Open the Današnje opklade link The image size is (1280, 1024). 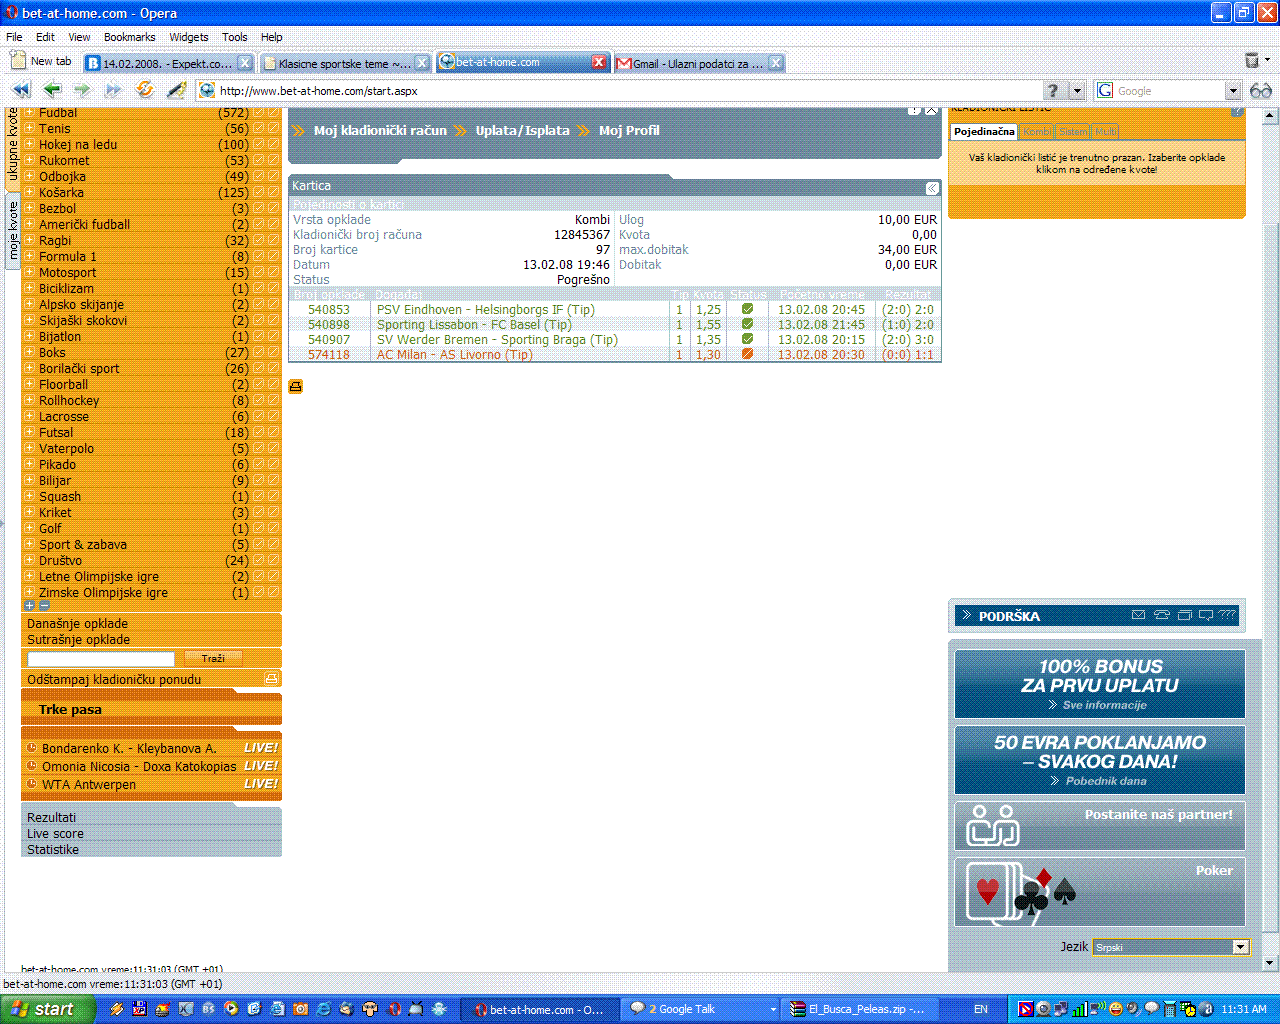point(77,624)
